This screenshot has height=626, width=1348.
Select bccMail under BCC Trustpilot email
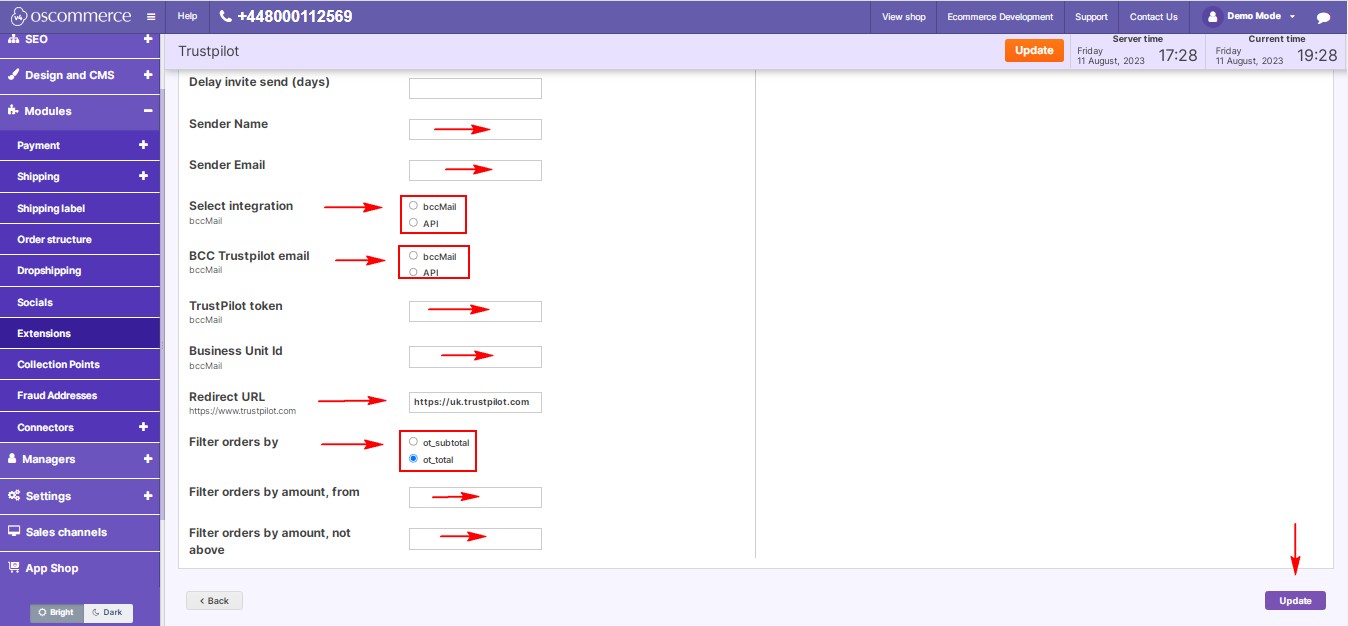[413, 256]
